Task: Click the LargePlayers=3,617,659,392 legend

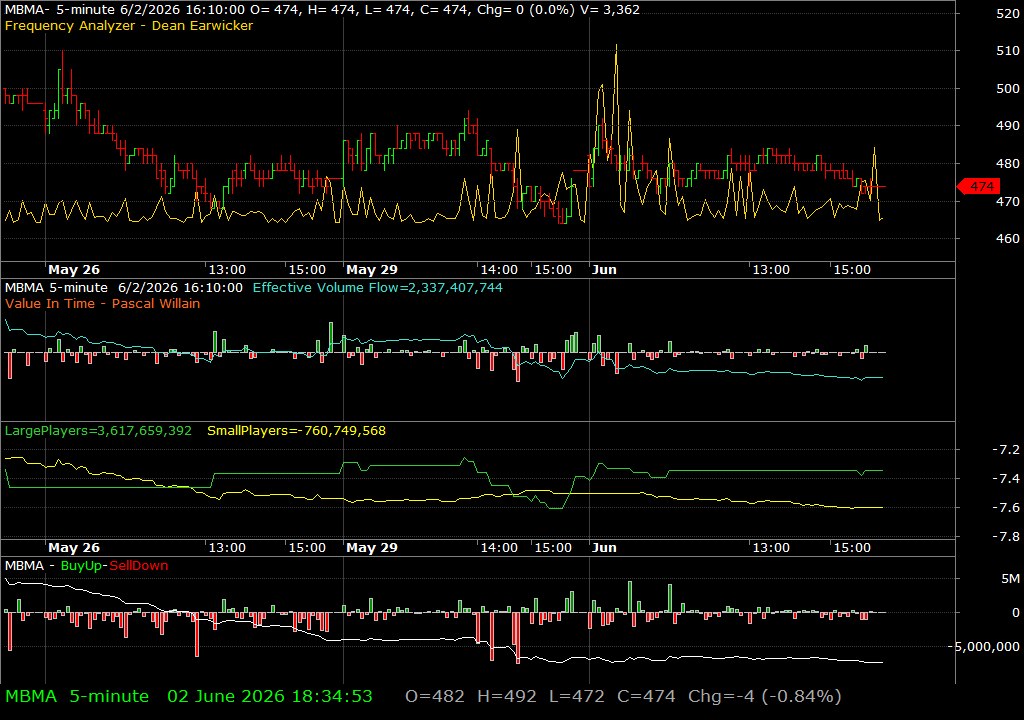Action: pyautogui.click(x=98, y=431)
